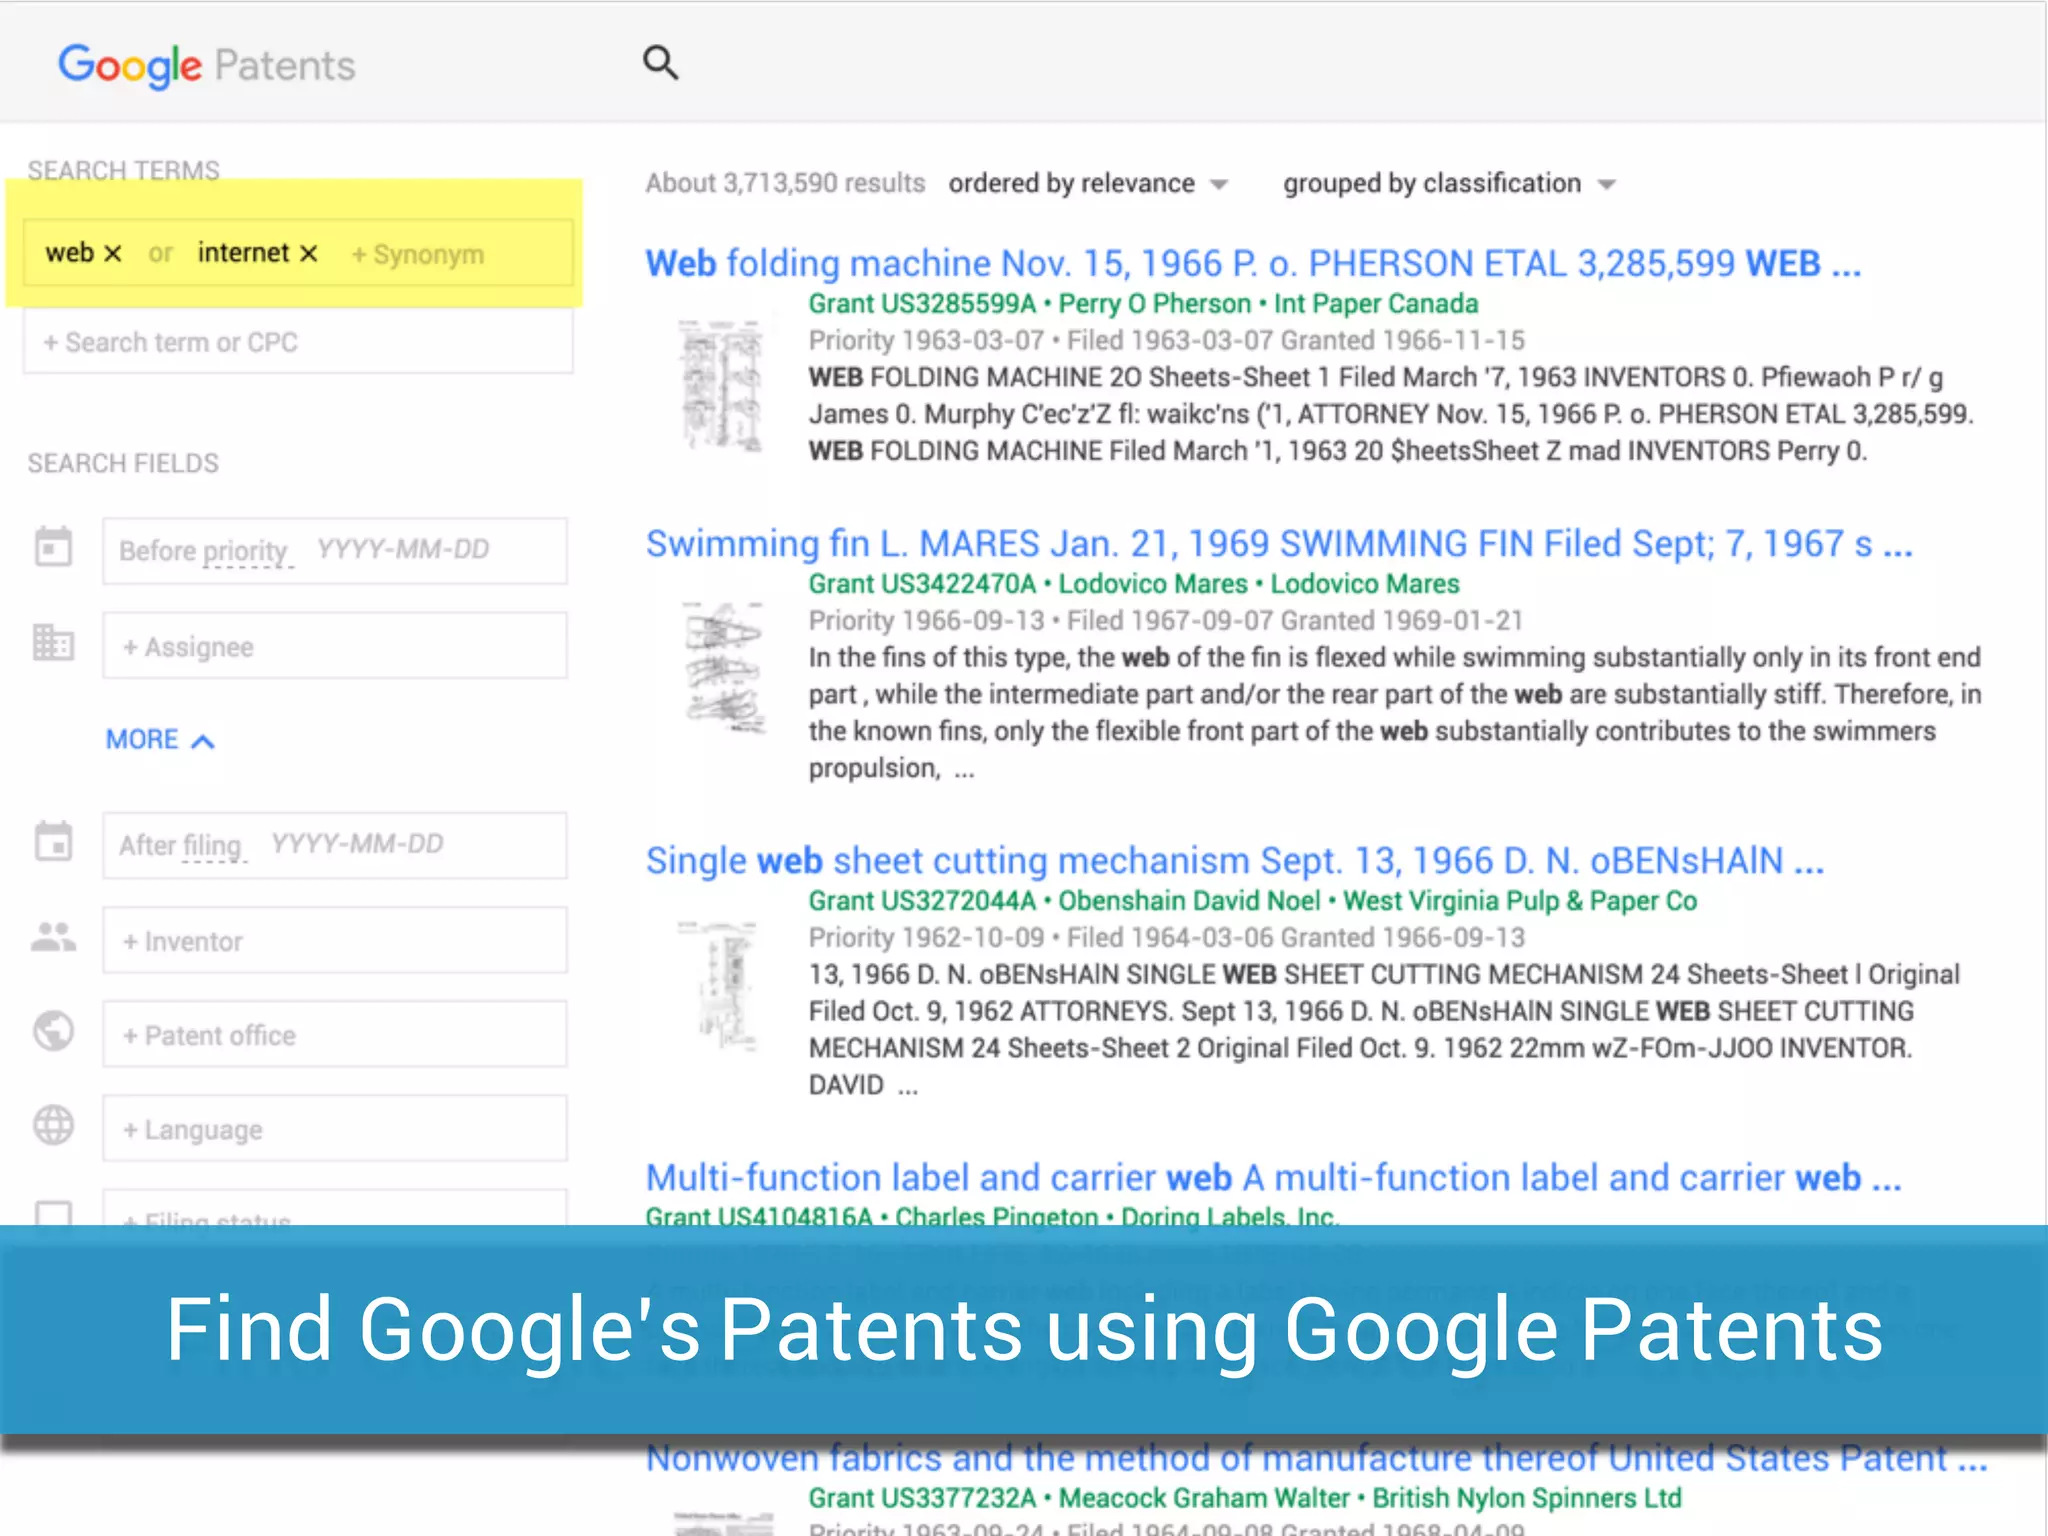The height and width of the screenshot is (1536, 2048).
Task: Click the assignee building icon
Action: click(54, 643)
